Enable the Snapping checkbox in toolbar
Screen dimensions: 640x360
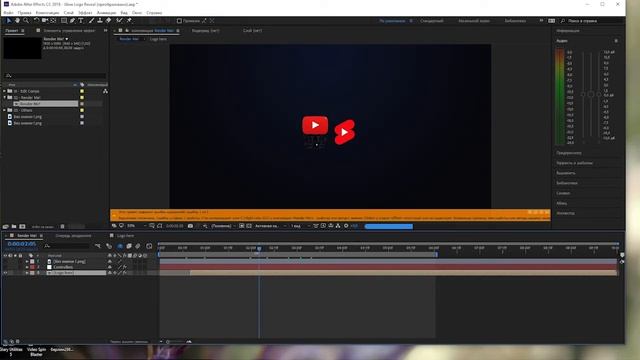click(179, 20)
